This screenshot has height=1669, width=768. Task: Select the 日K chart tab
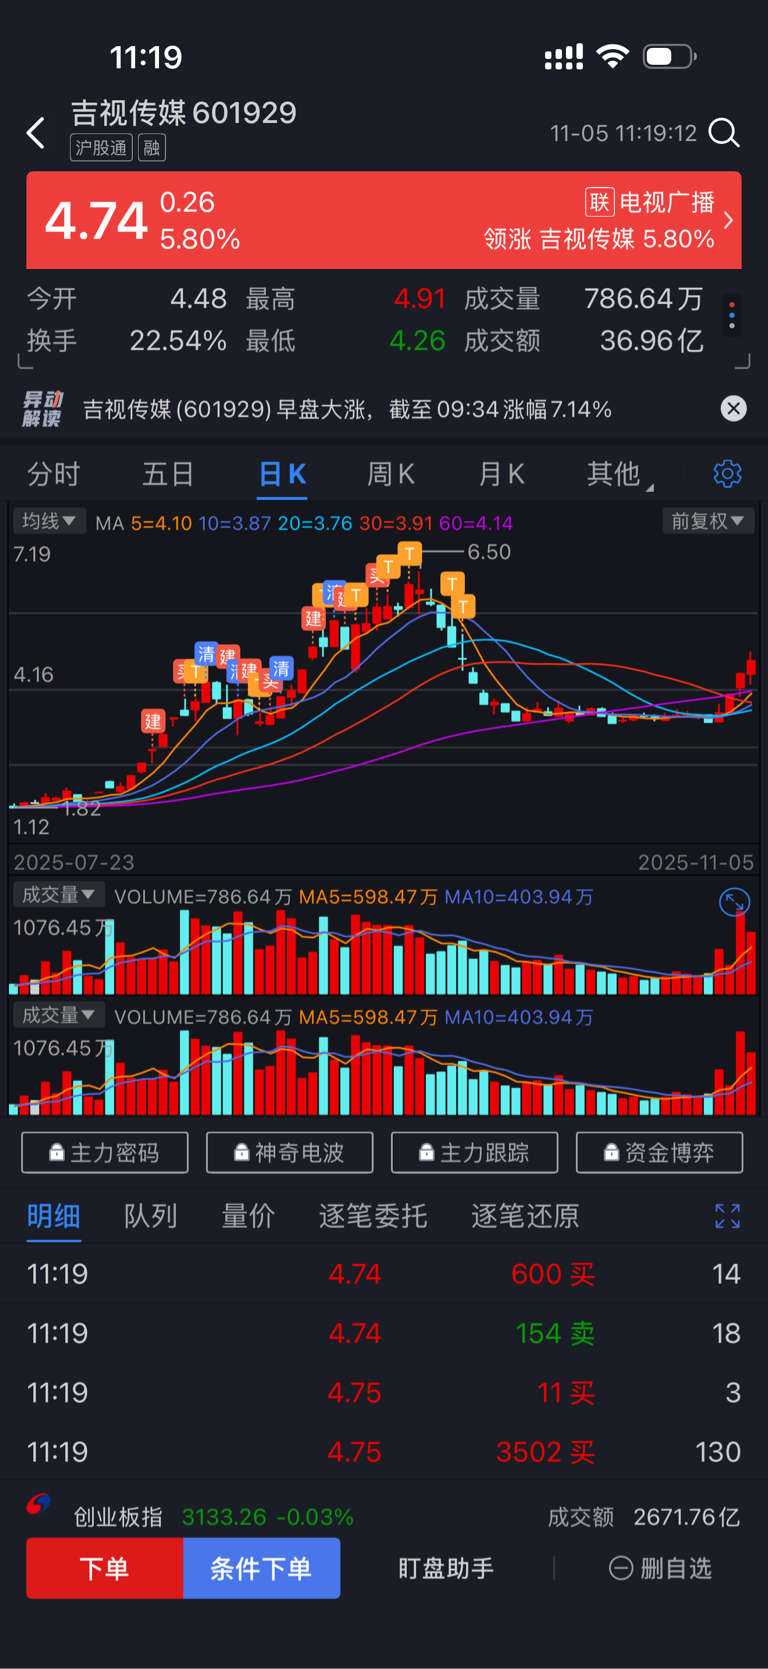[282, 474]
